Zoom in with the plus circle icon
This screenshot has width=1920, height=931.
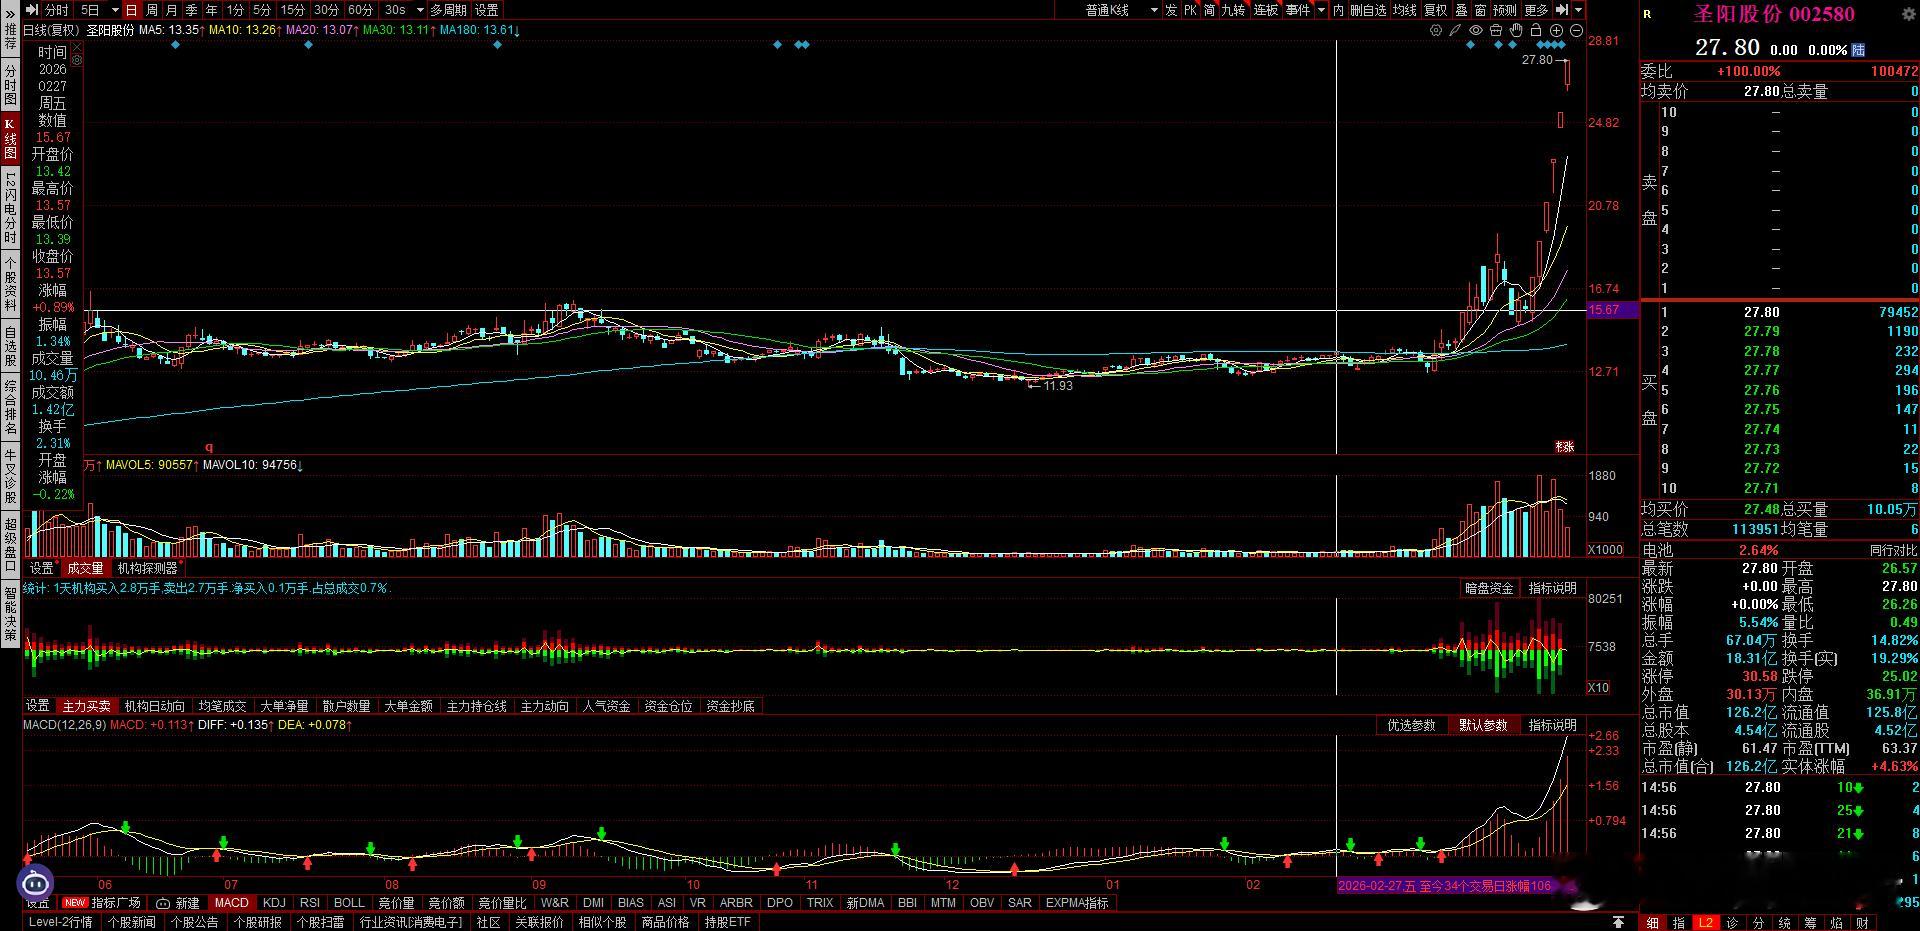coord(1556,30)
